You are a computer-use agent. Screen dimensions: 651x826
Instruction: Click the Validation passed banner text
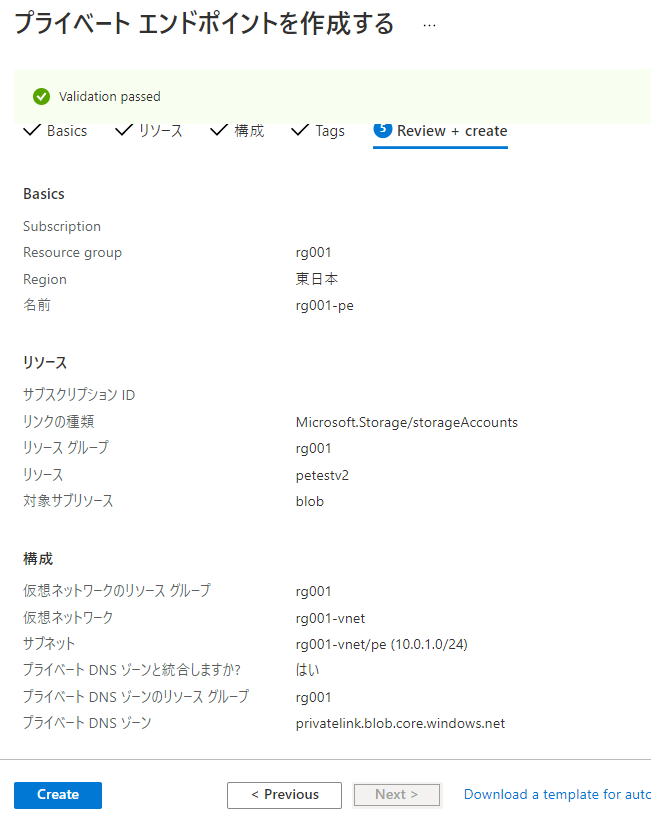click(x=110, y=97)
